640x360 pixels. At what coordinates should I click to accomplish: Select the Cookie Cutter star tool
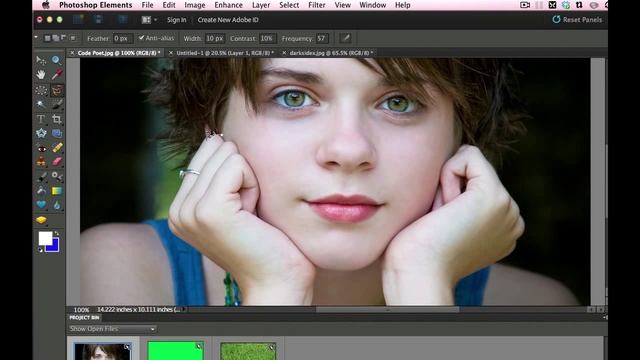coord(41,133)
